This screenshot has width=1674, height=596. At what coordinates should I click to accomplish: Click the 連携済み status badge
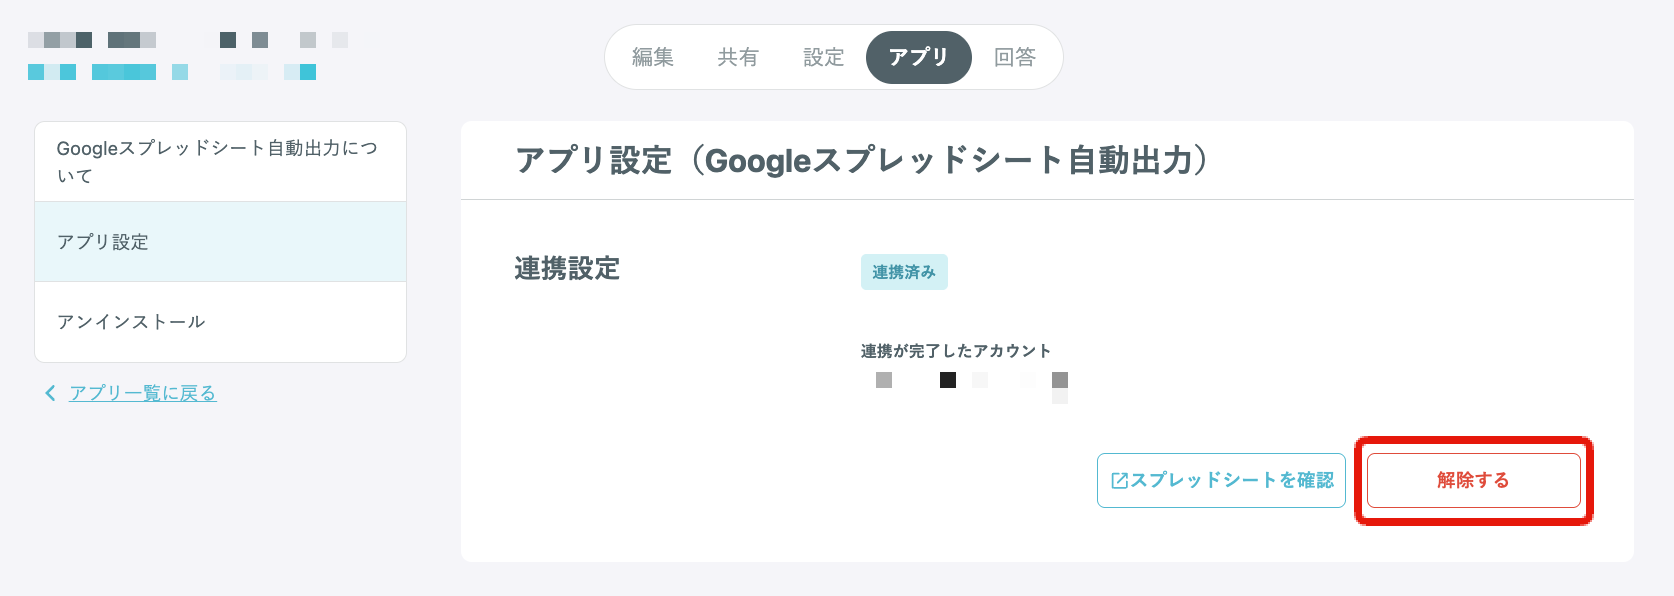point(904,272)
